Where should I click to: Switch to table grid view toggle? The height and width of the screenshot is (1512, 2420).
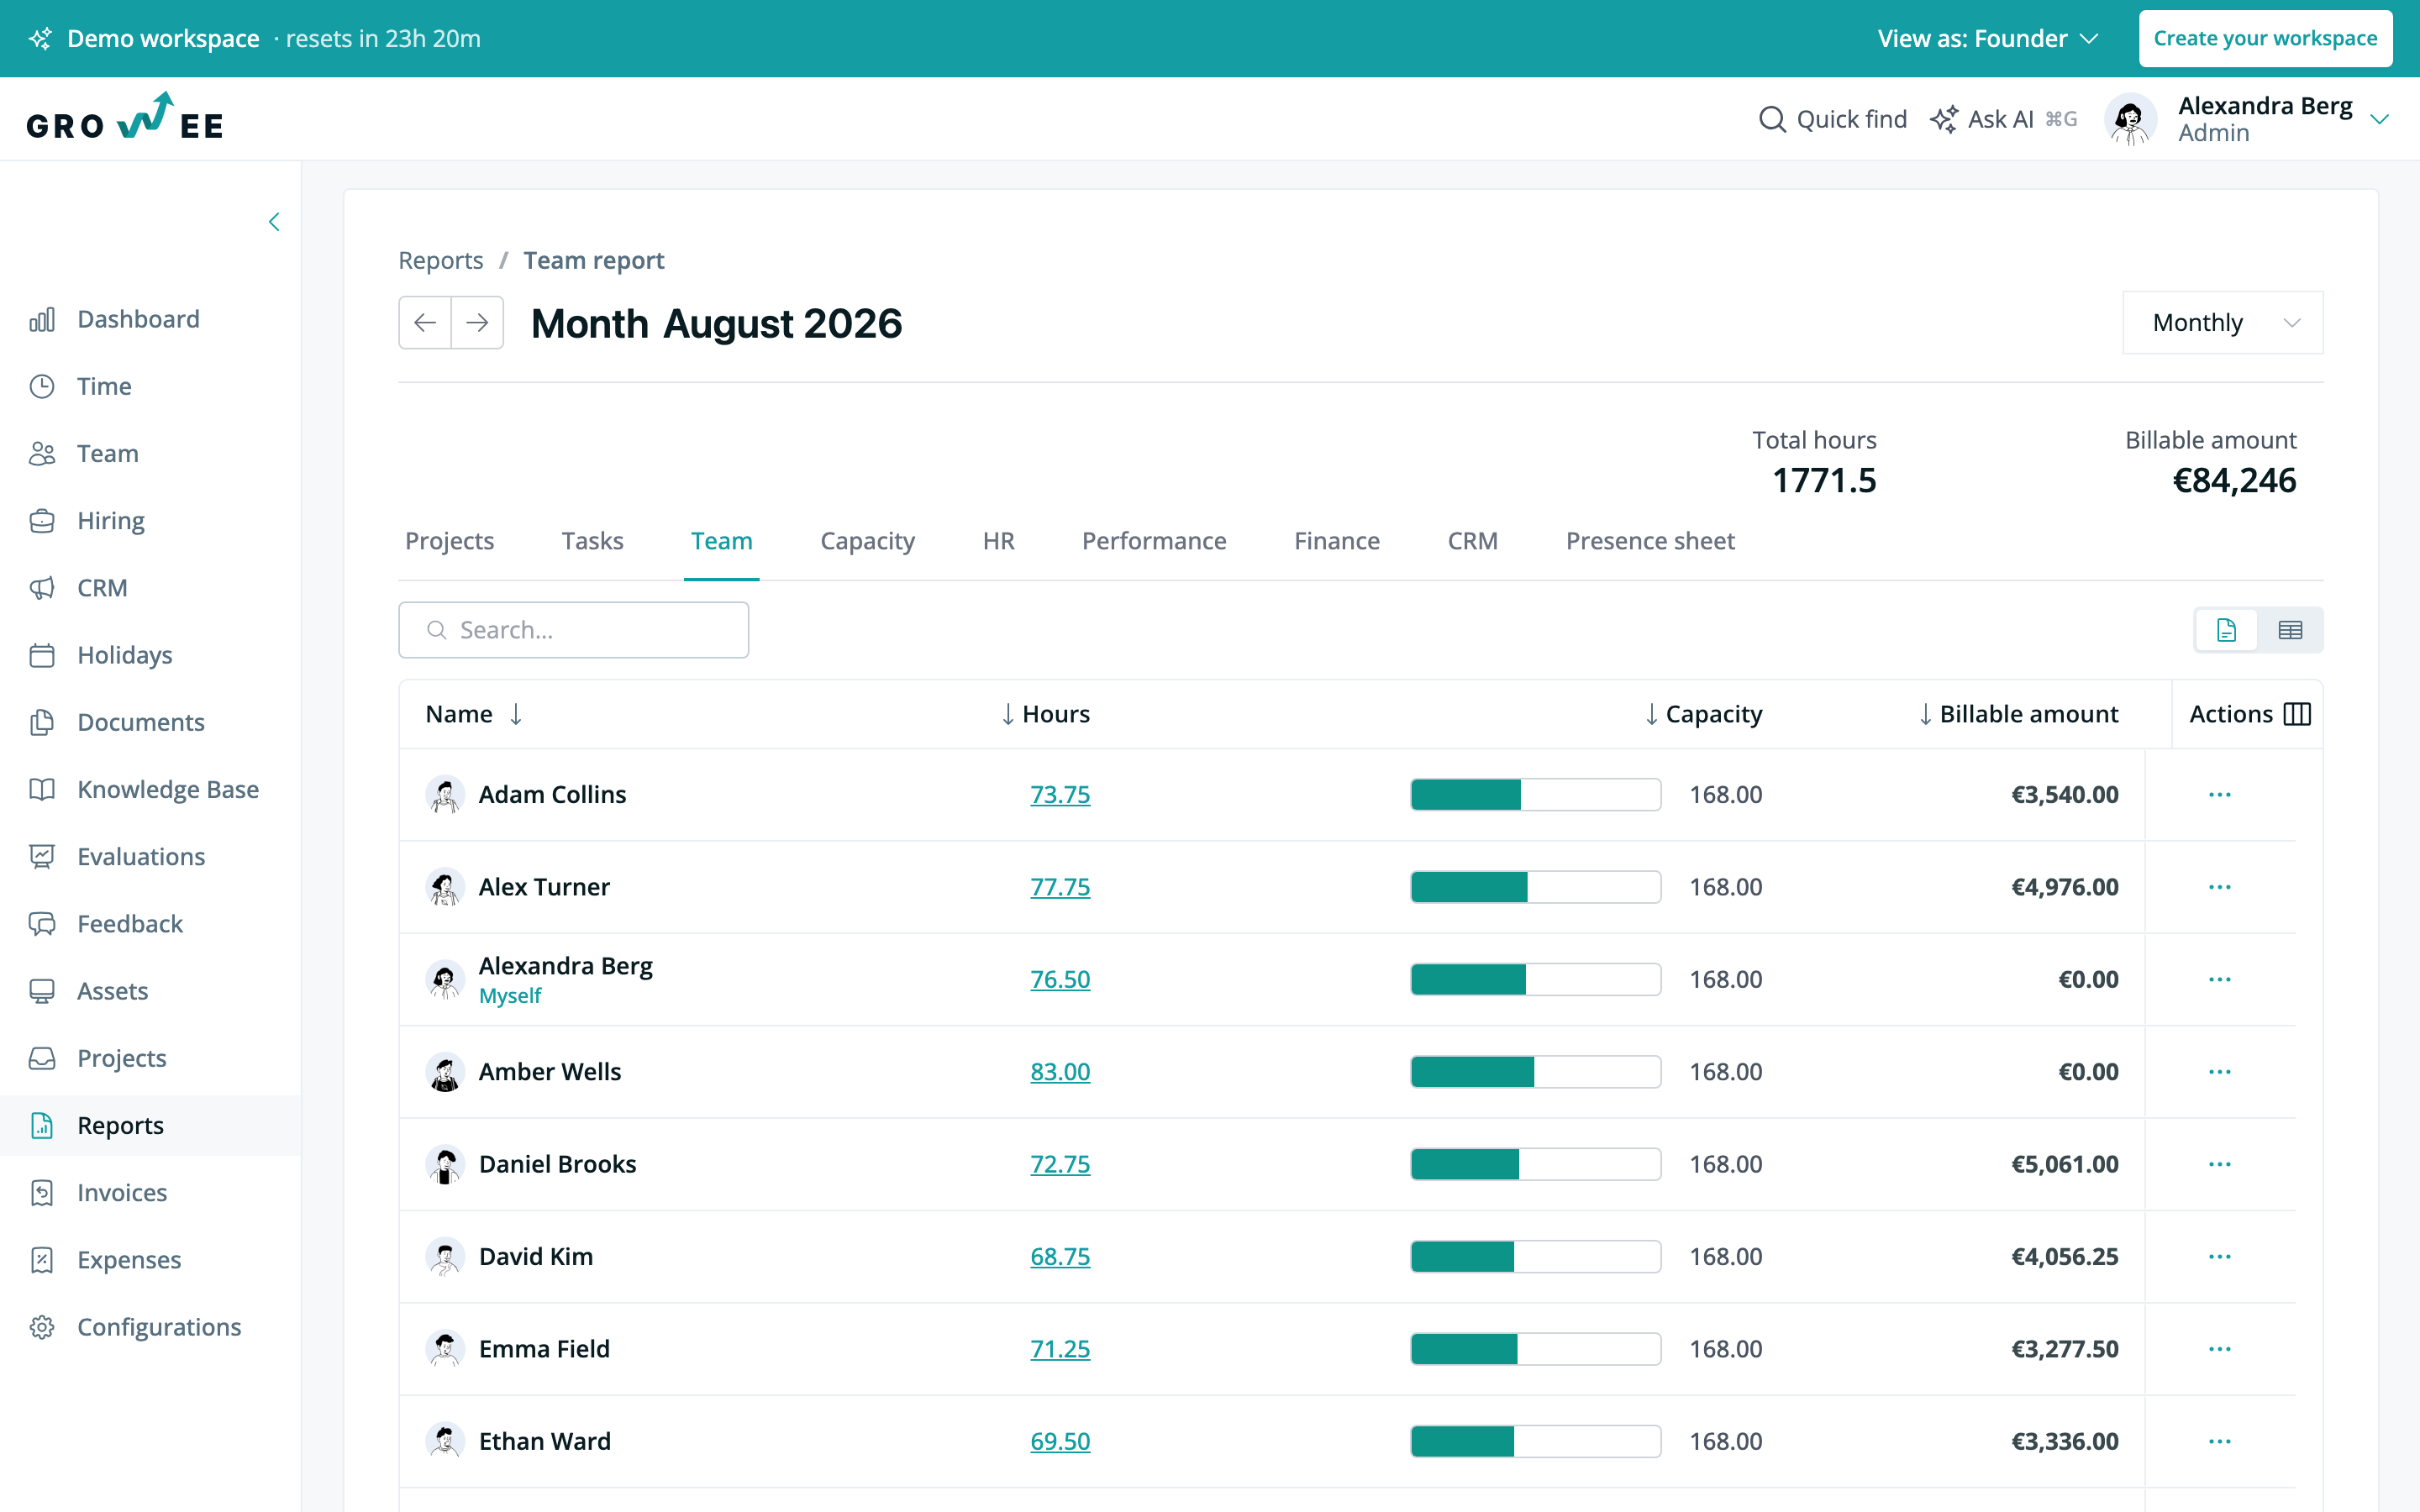coord(2290,630)
